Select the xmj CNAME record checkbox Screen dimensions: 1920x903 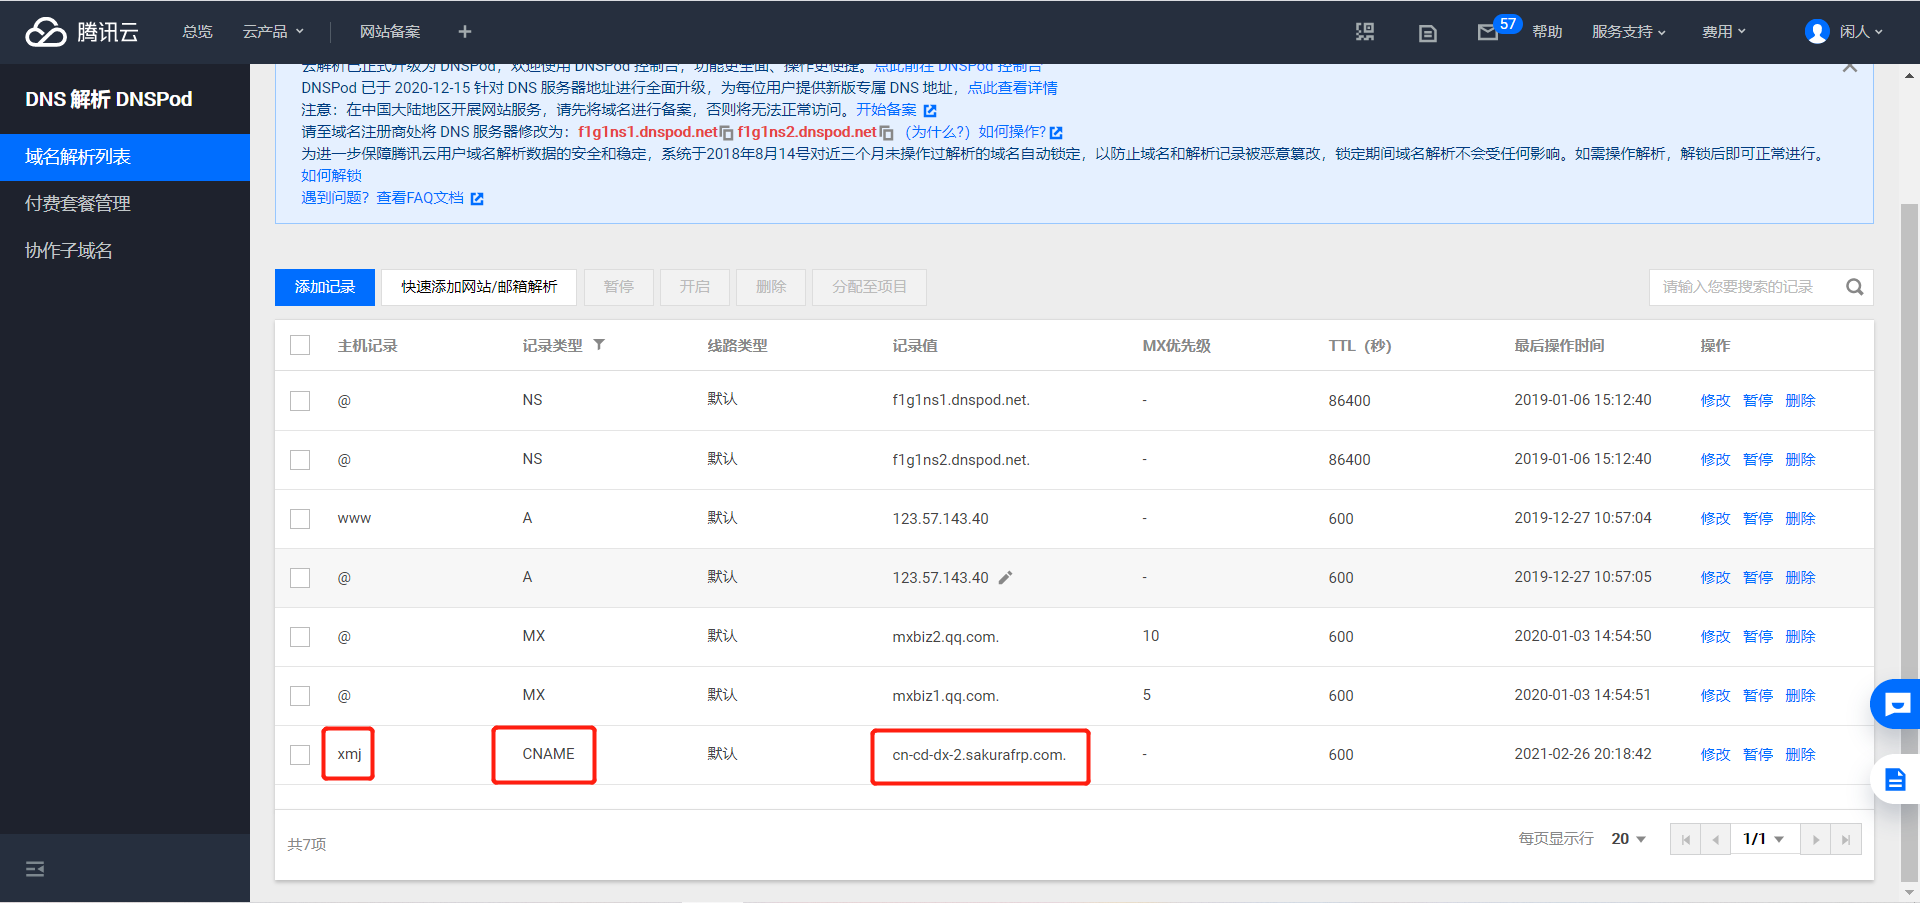(x=300, y=755)
